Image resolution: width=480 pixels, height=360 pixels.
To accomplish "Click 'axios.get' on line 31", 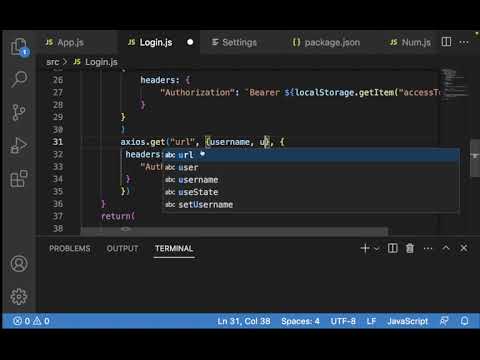I will (x=143, y=142).
